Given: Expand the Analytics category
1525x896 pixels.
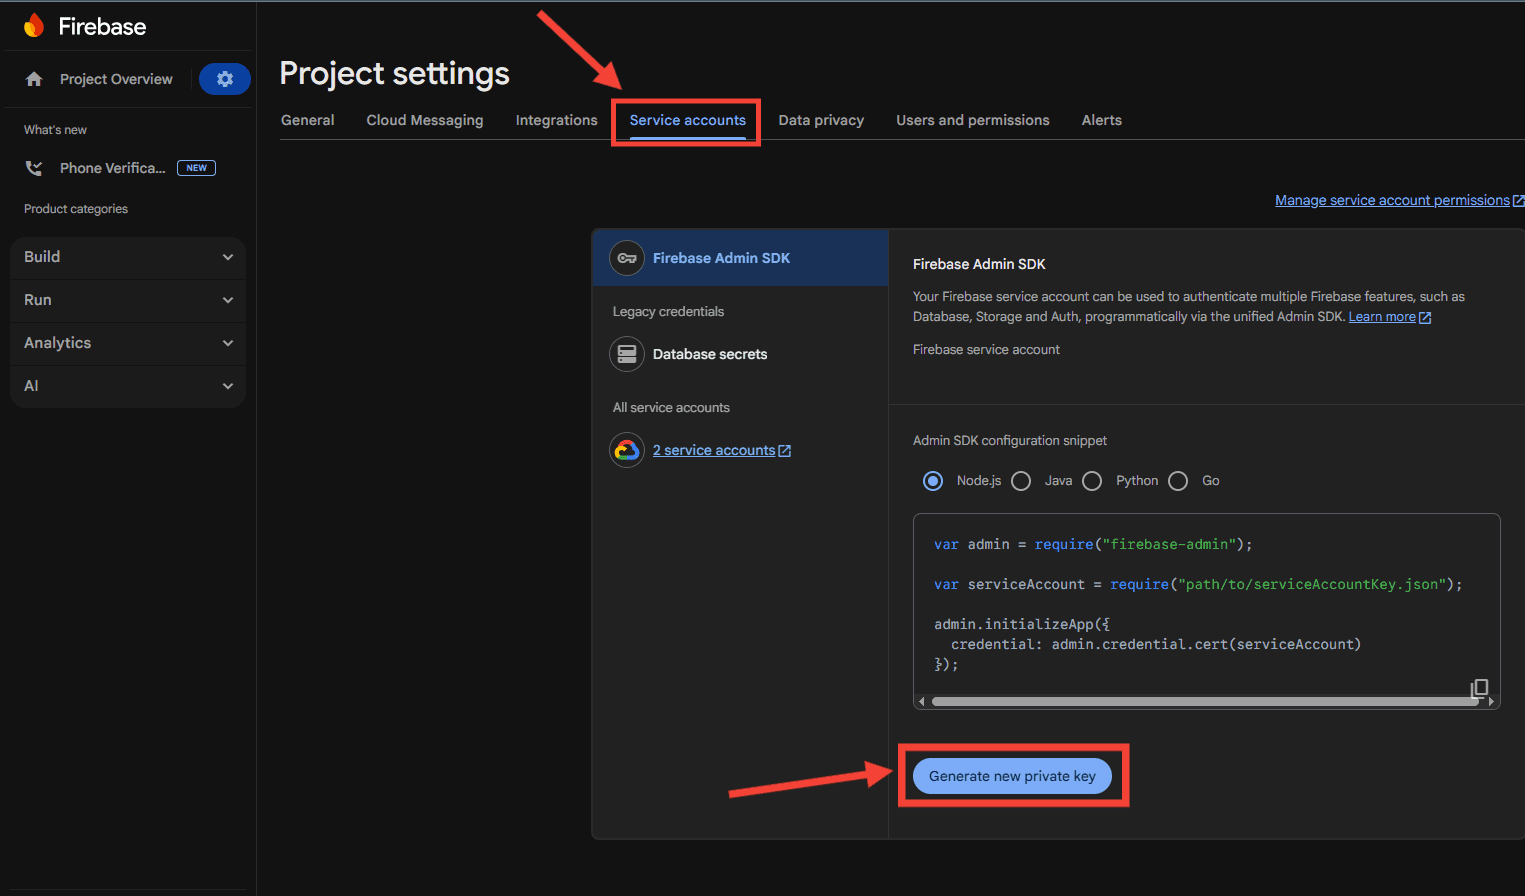Looking at the screenshot, I should (128, 343).
